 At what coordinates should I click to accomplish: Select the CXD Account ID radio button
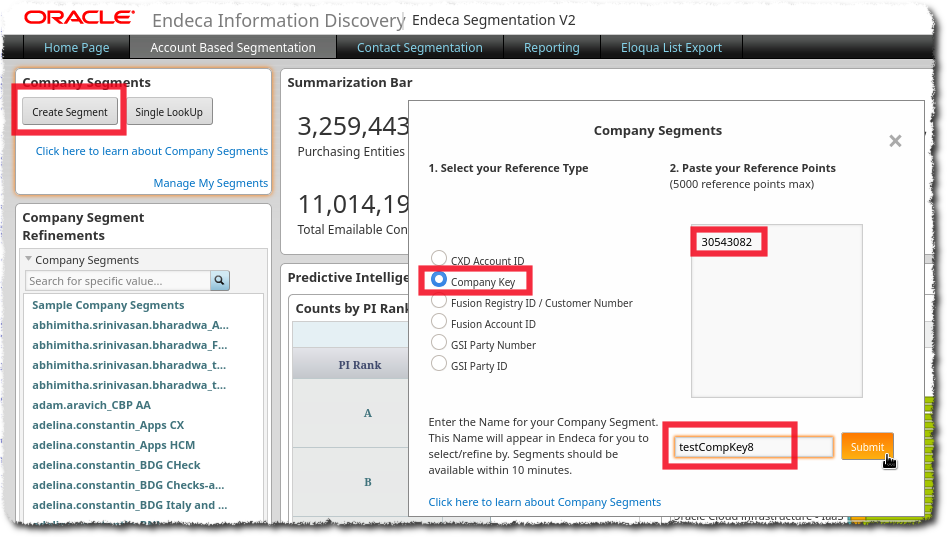pyautogui.click(x=439, y=259)
